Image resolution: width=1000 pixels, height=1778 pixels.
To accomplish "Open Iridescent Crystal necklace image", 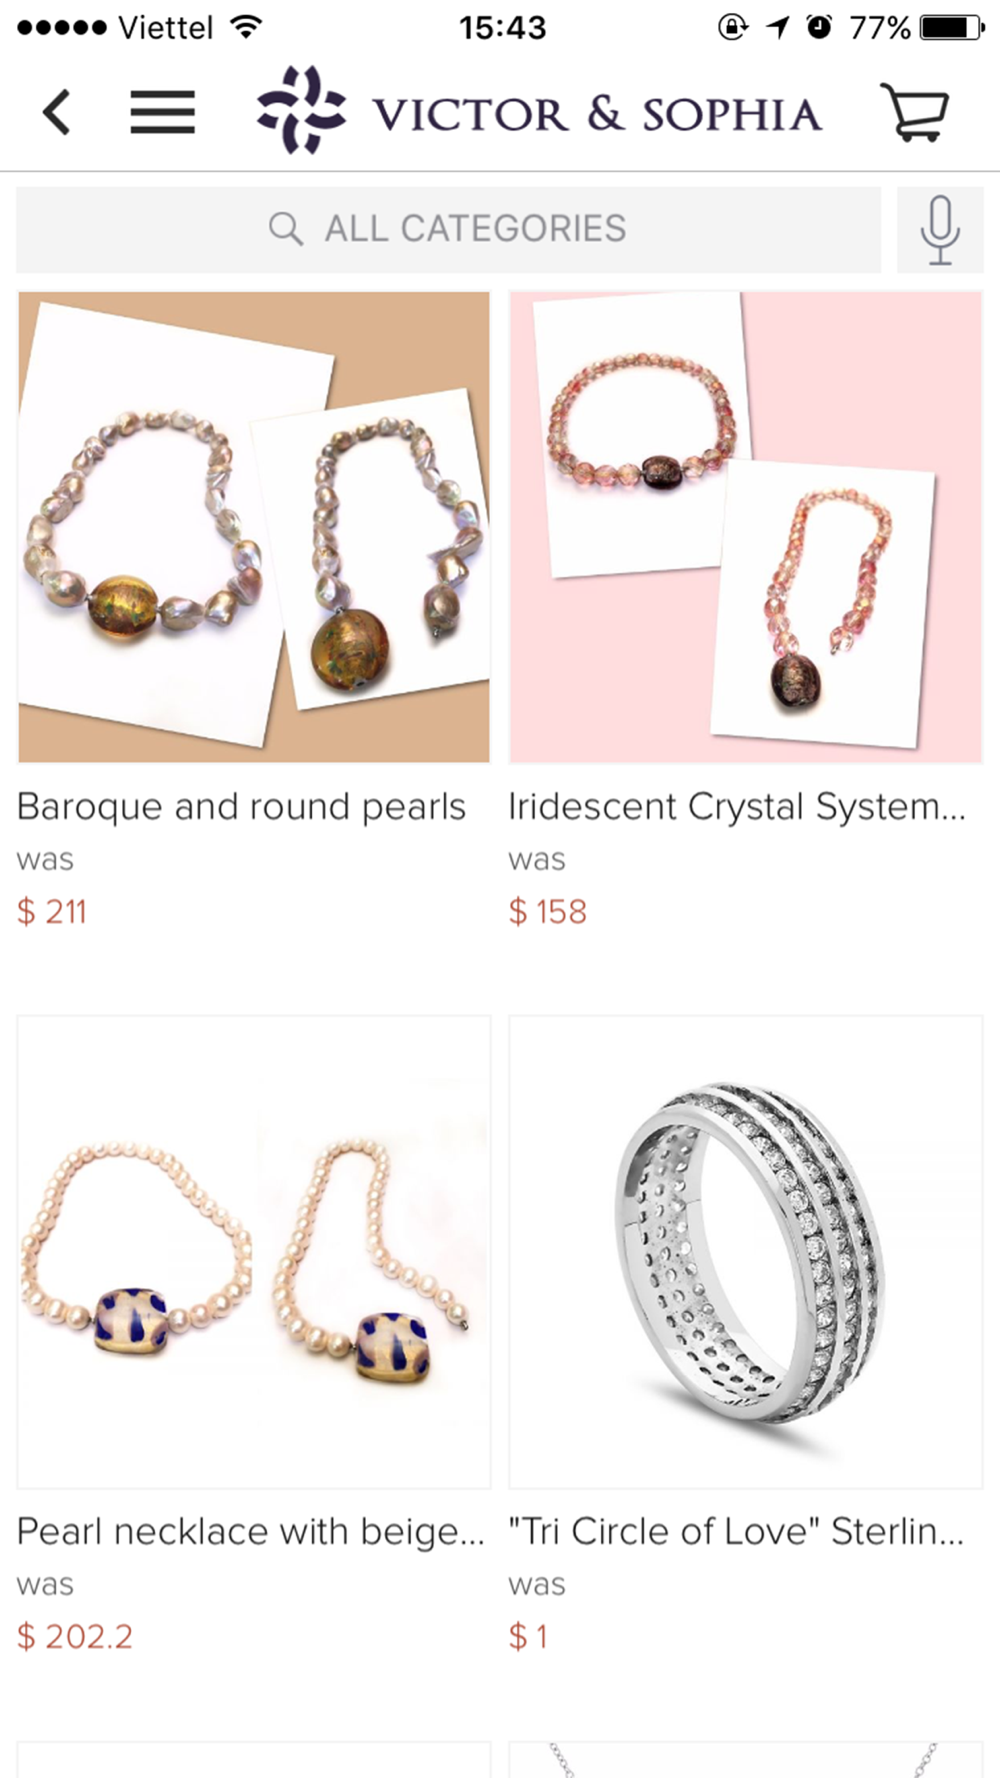I will point(746,527).
